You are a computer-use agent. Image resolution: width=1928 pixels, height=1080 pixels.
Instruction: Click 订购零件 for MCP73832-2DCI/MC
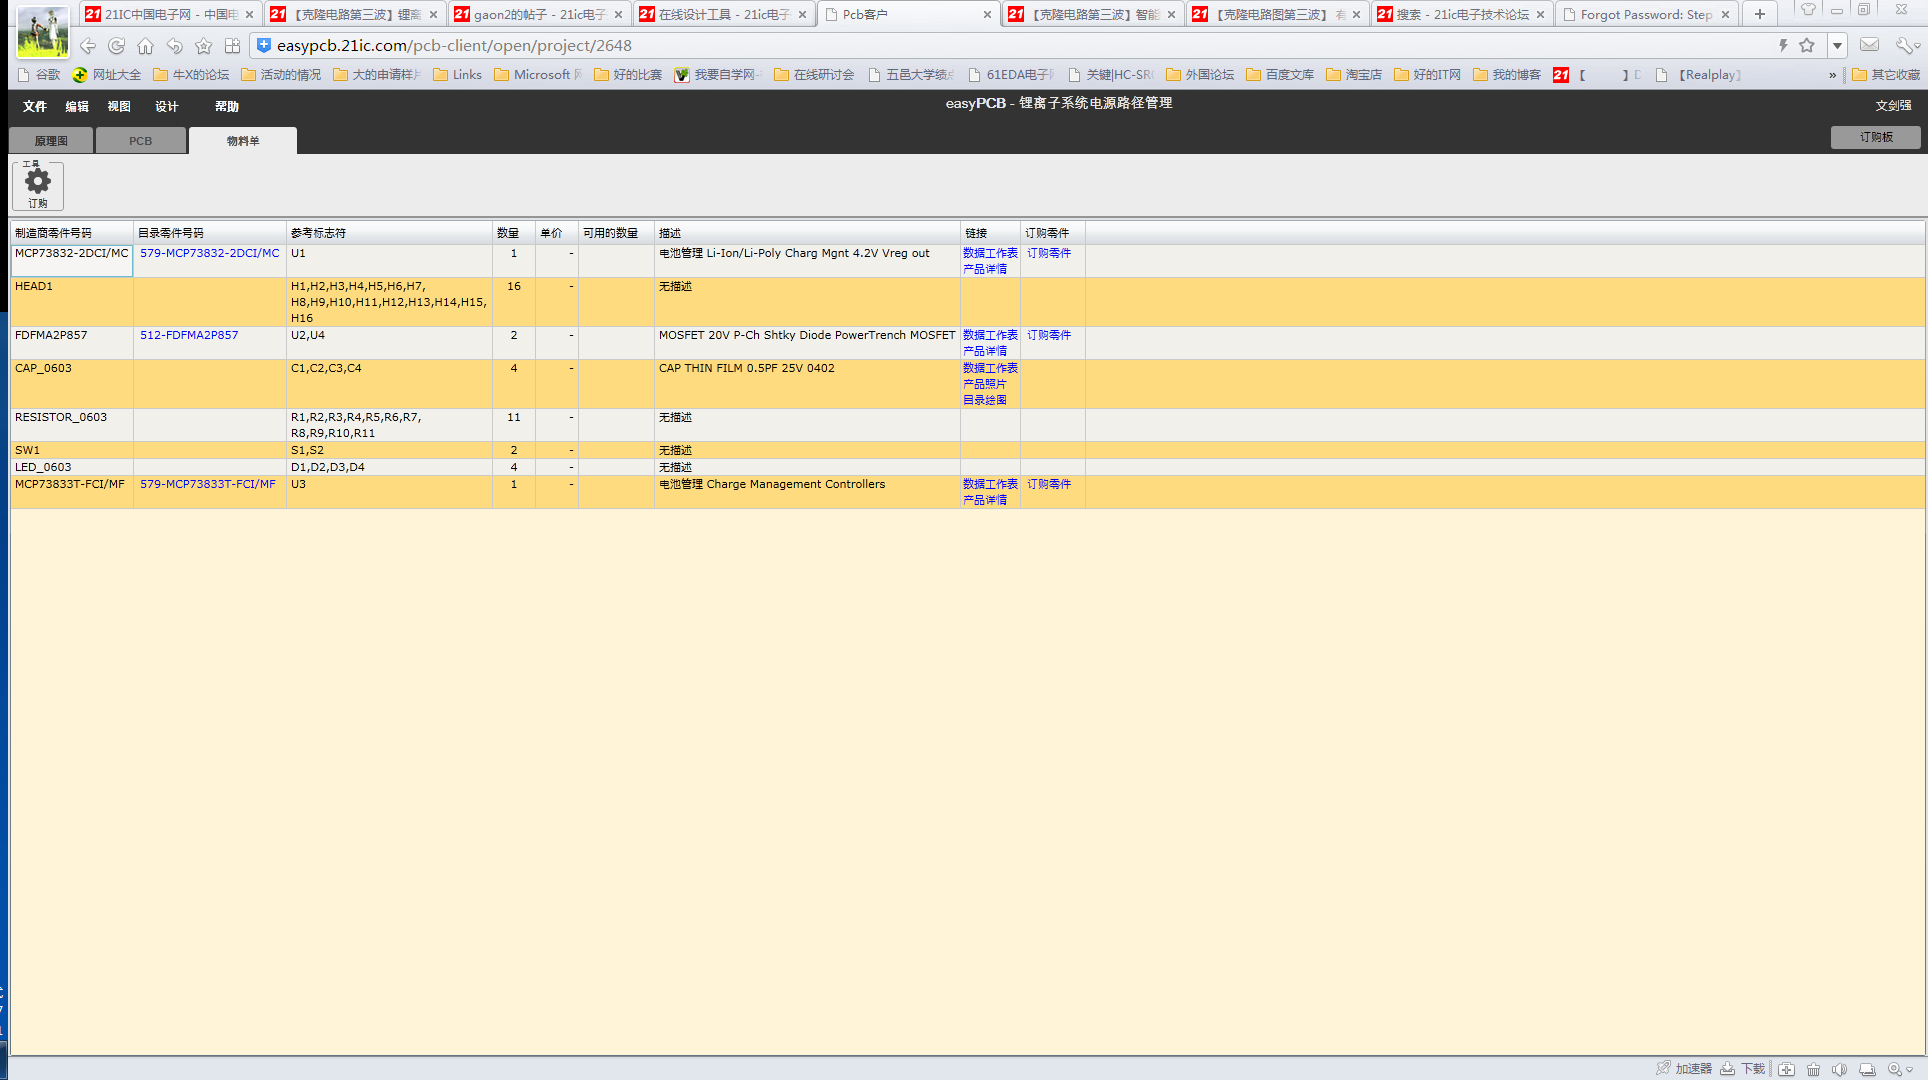1049,253
